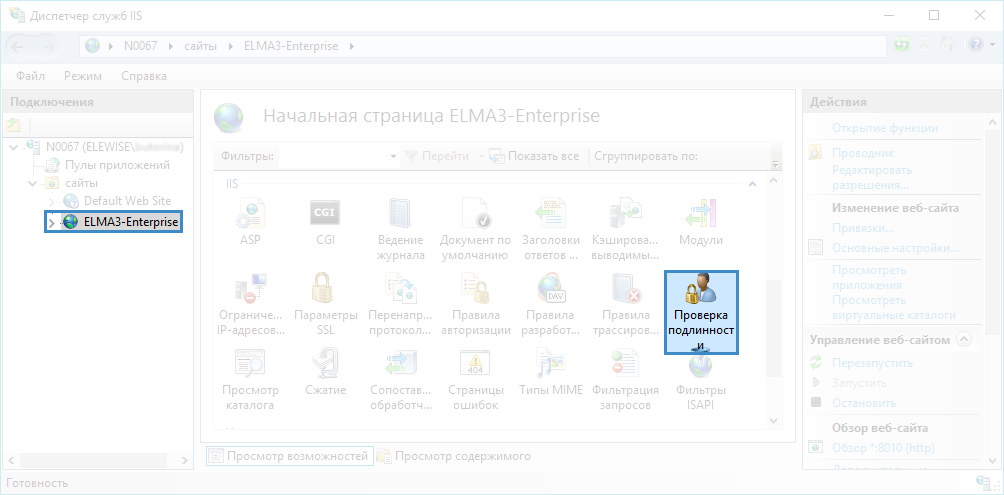1004x495 pixels.
Task: Select Default Web Site in tree
Action: pyautogui.click(x=127, y=202)
